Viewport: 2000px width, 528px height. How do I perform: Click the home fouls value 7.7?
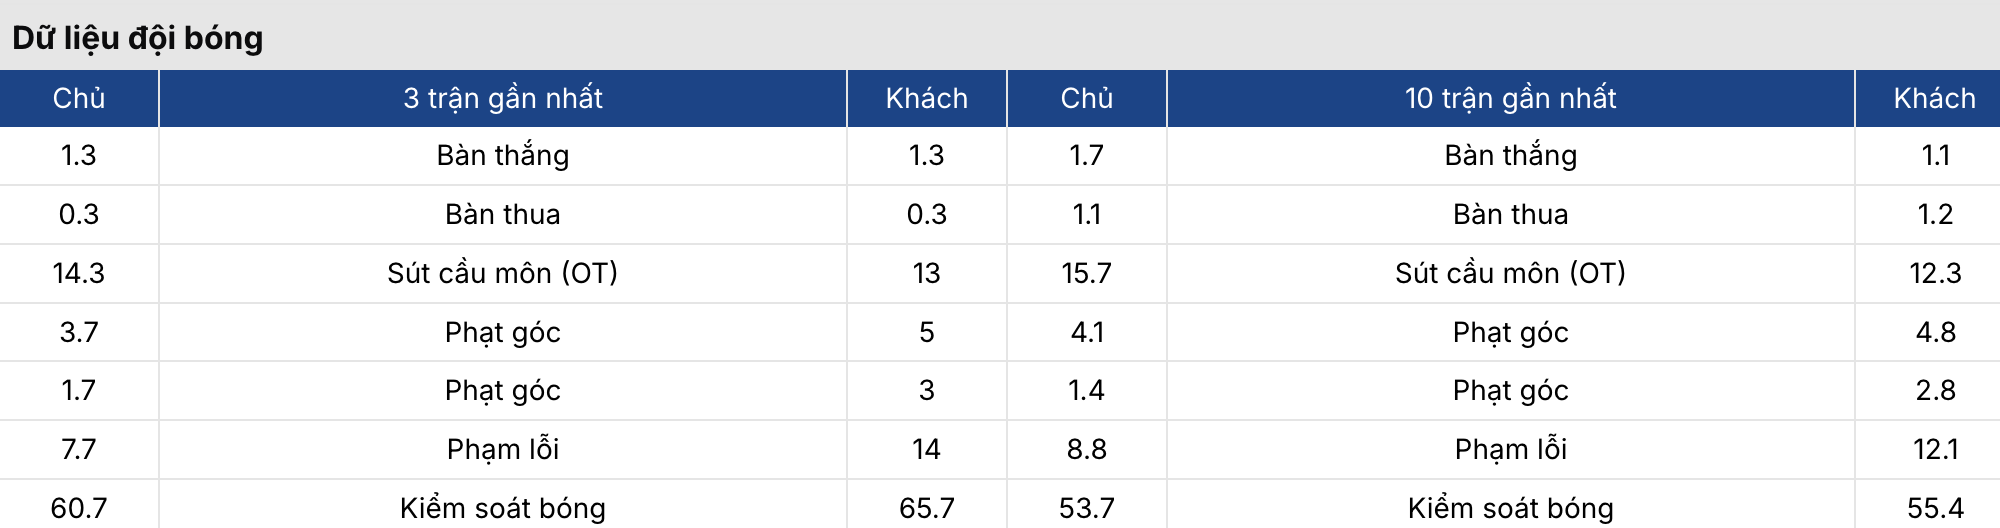tap(79, 449)
